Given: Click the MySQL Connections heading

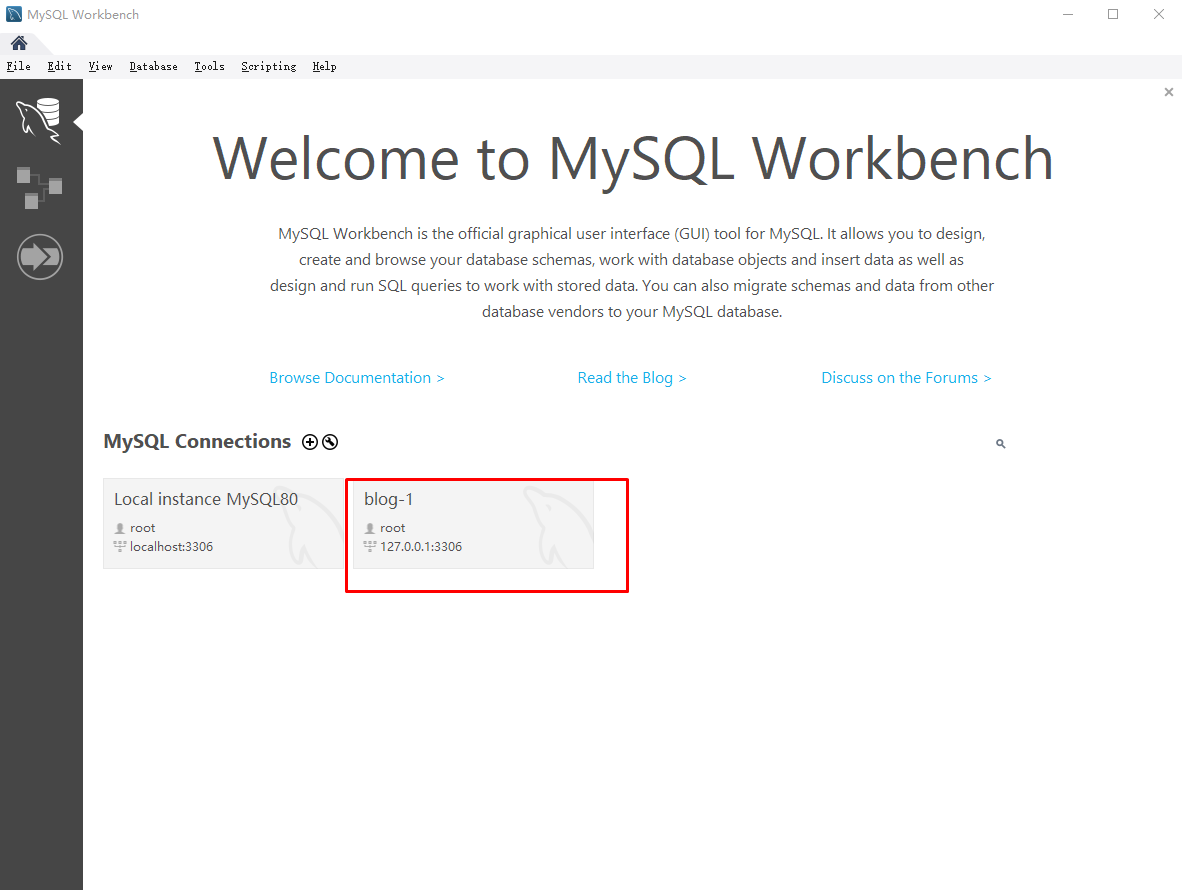Looking at the screenshot, I should click(x=198, y=442).
